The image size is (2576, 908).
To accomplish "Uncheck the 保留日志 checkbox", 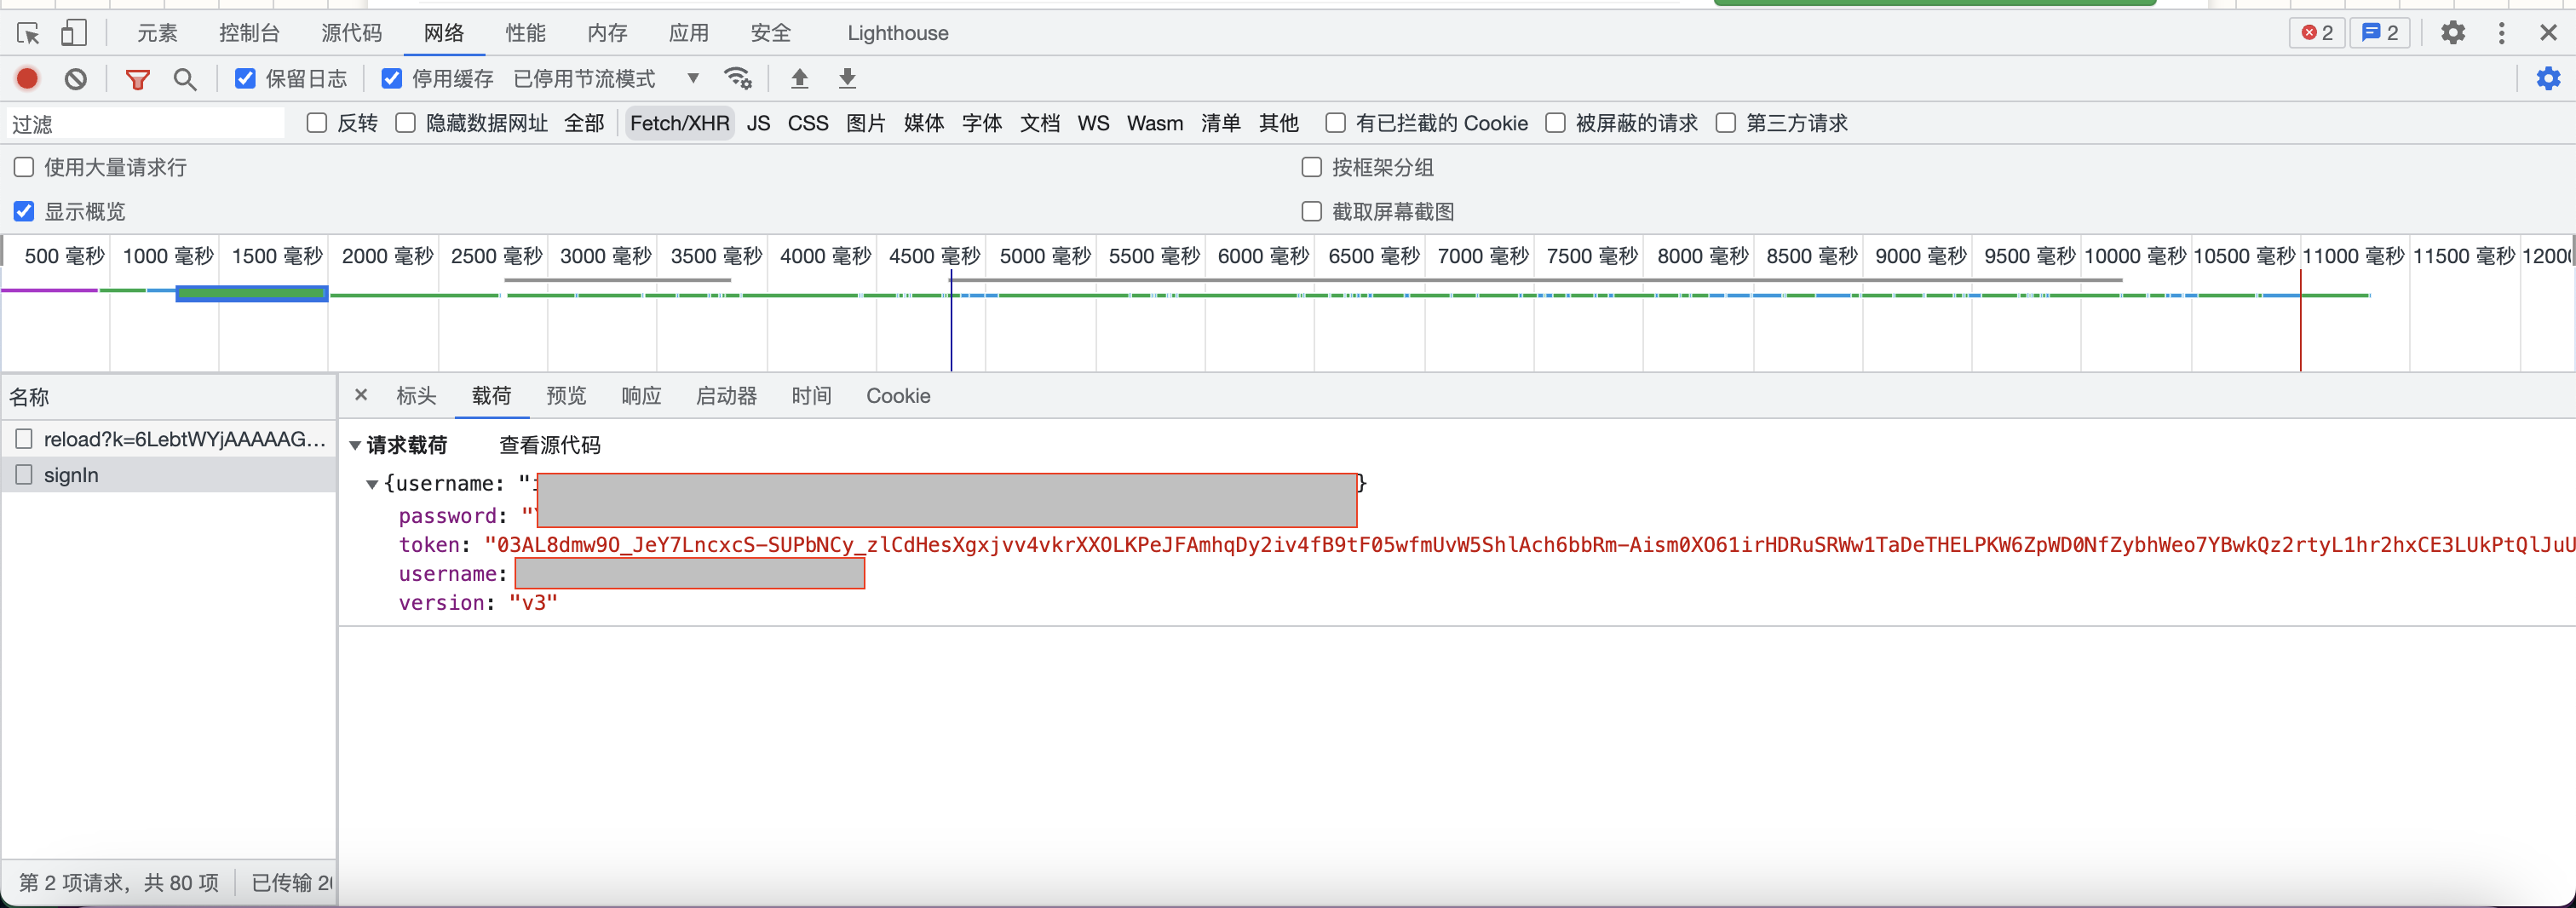I will (245, 78).
